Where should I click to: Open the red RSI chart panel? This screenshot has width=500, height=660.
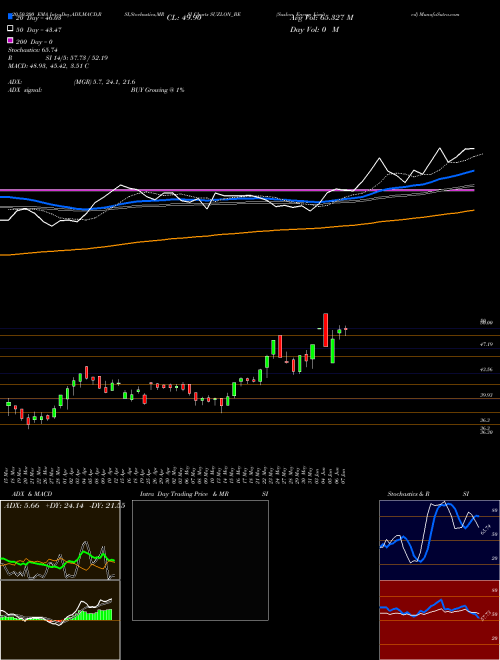(439, 620)
